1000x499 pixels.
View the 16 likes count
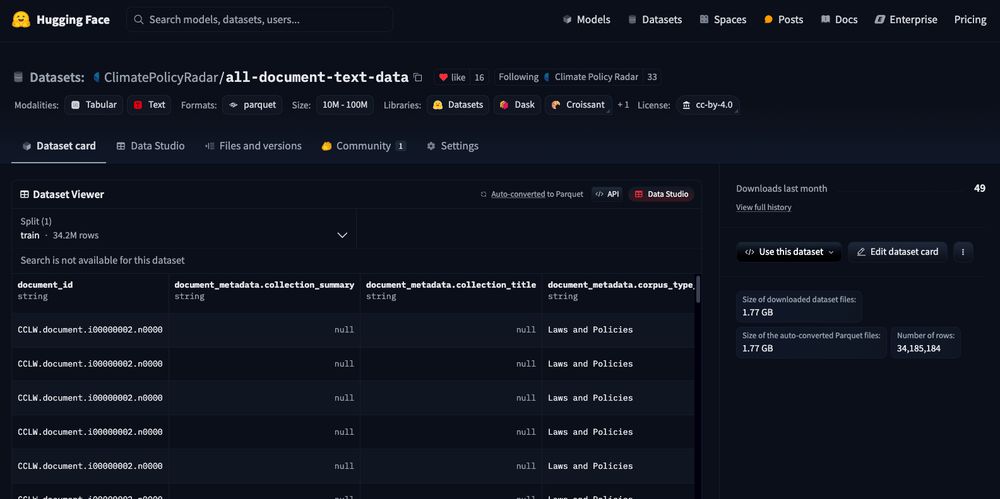(x=480, y=77)
